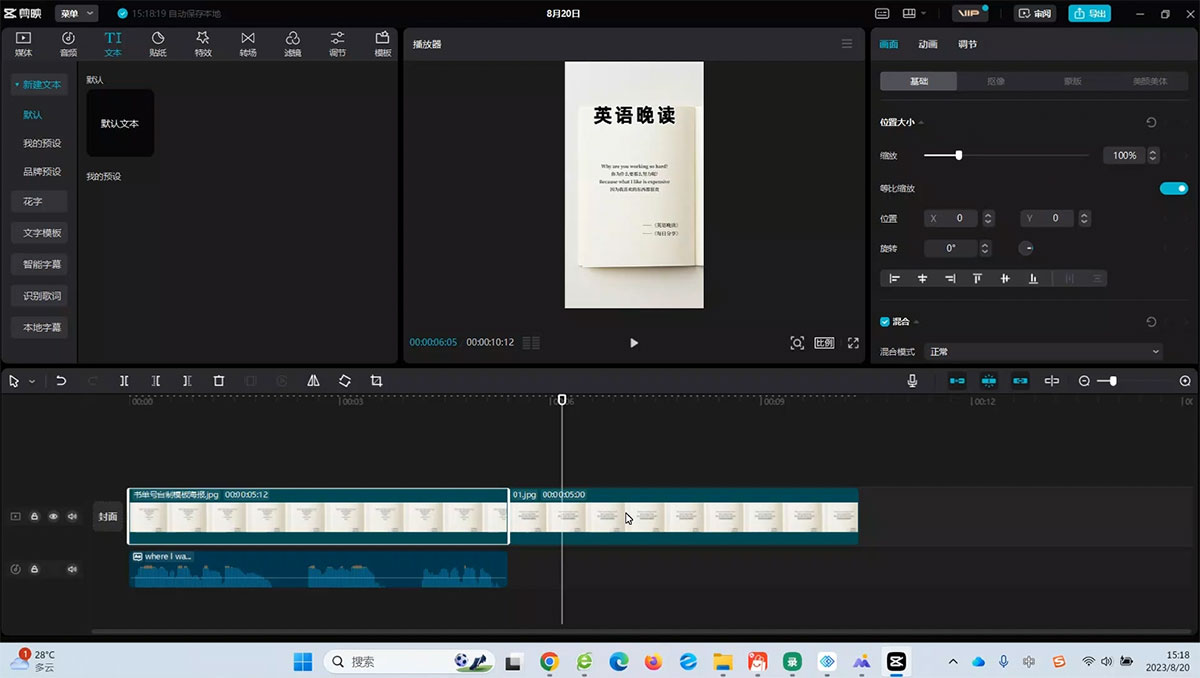Image resolution: width=1200 pixels, height=678 pixels.
Task: Uncheck the 混合 blend checkbox
Action: point(885,322)
